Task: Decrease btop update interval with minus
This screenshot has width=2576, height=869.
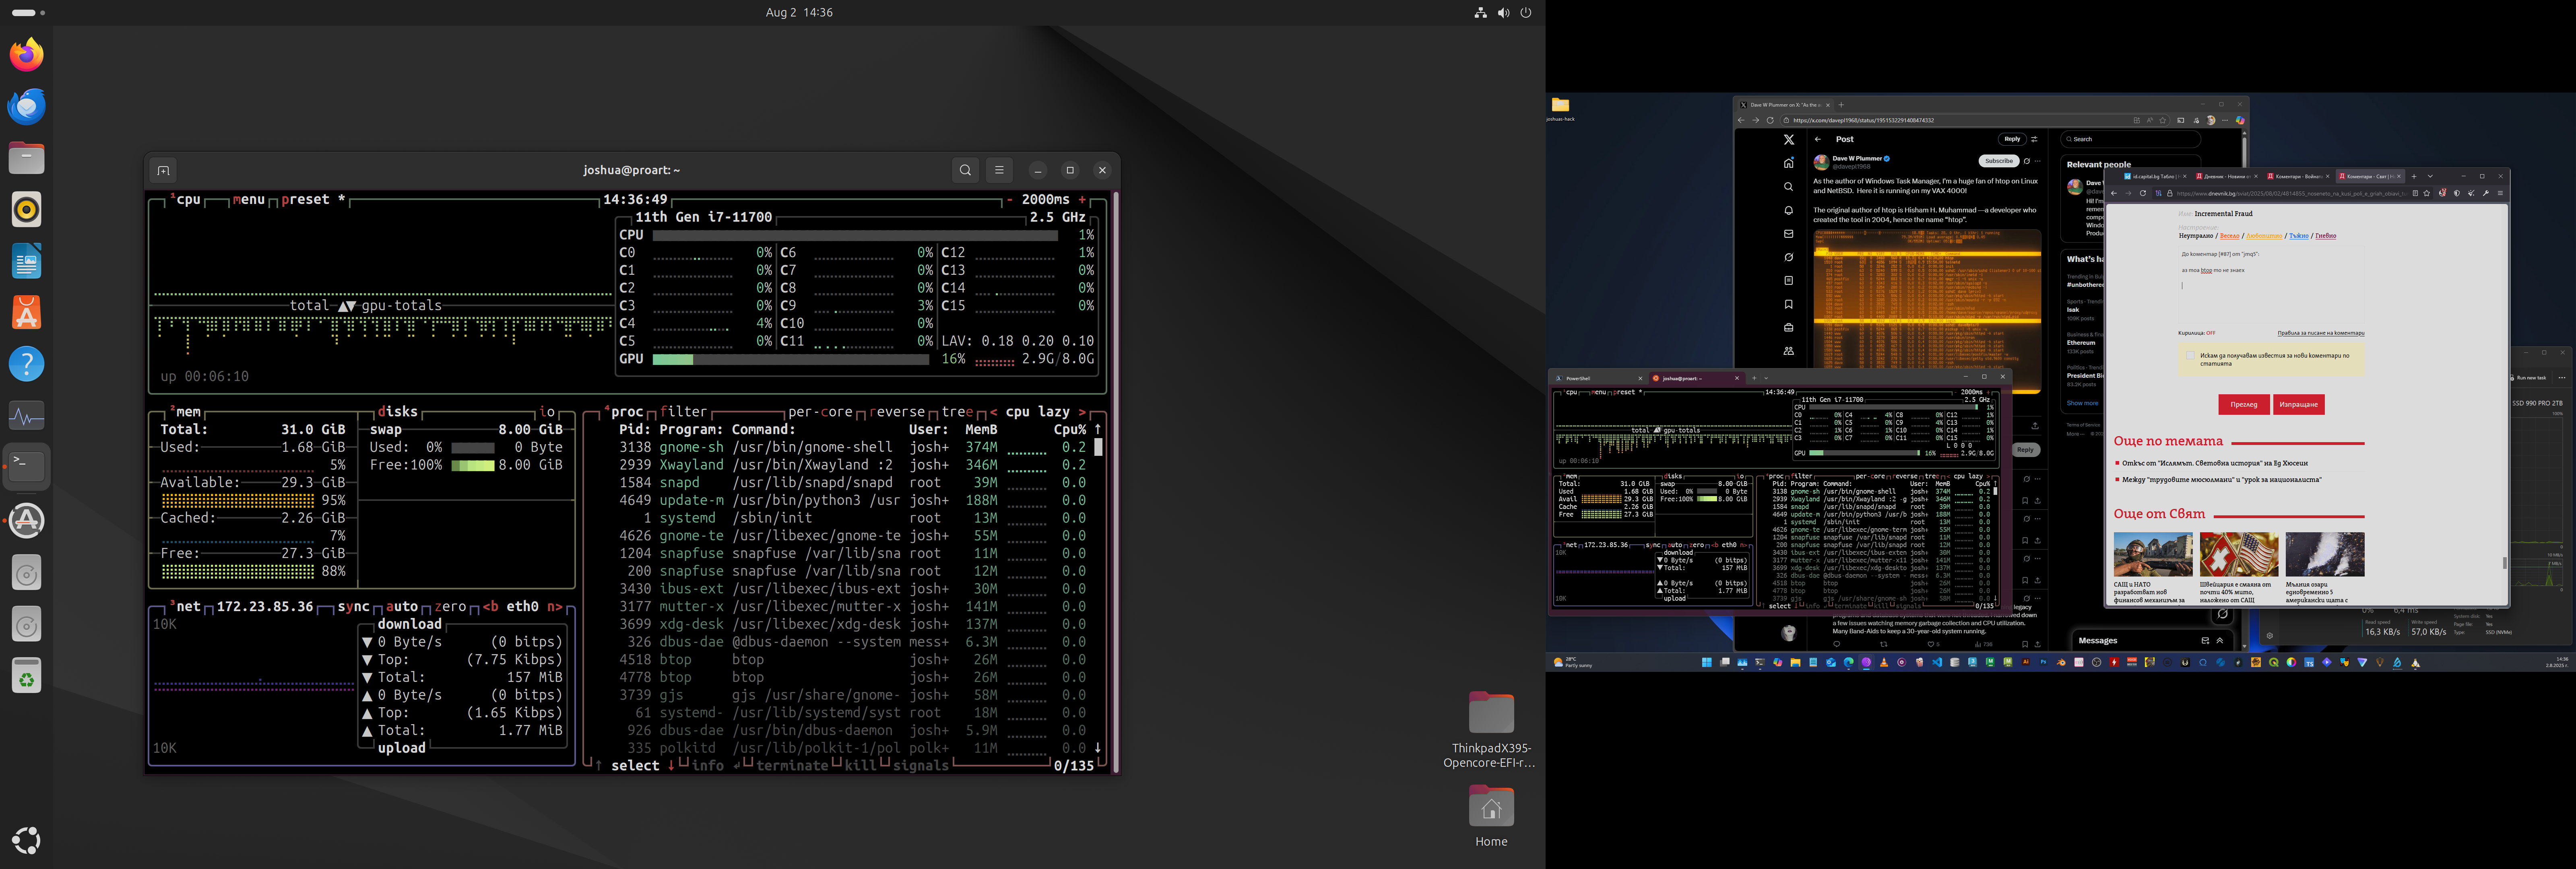Action: [x=1009, y=200]
